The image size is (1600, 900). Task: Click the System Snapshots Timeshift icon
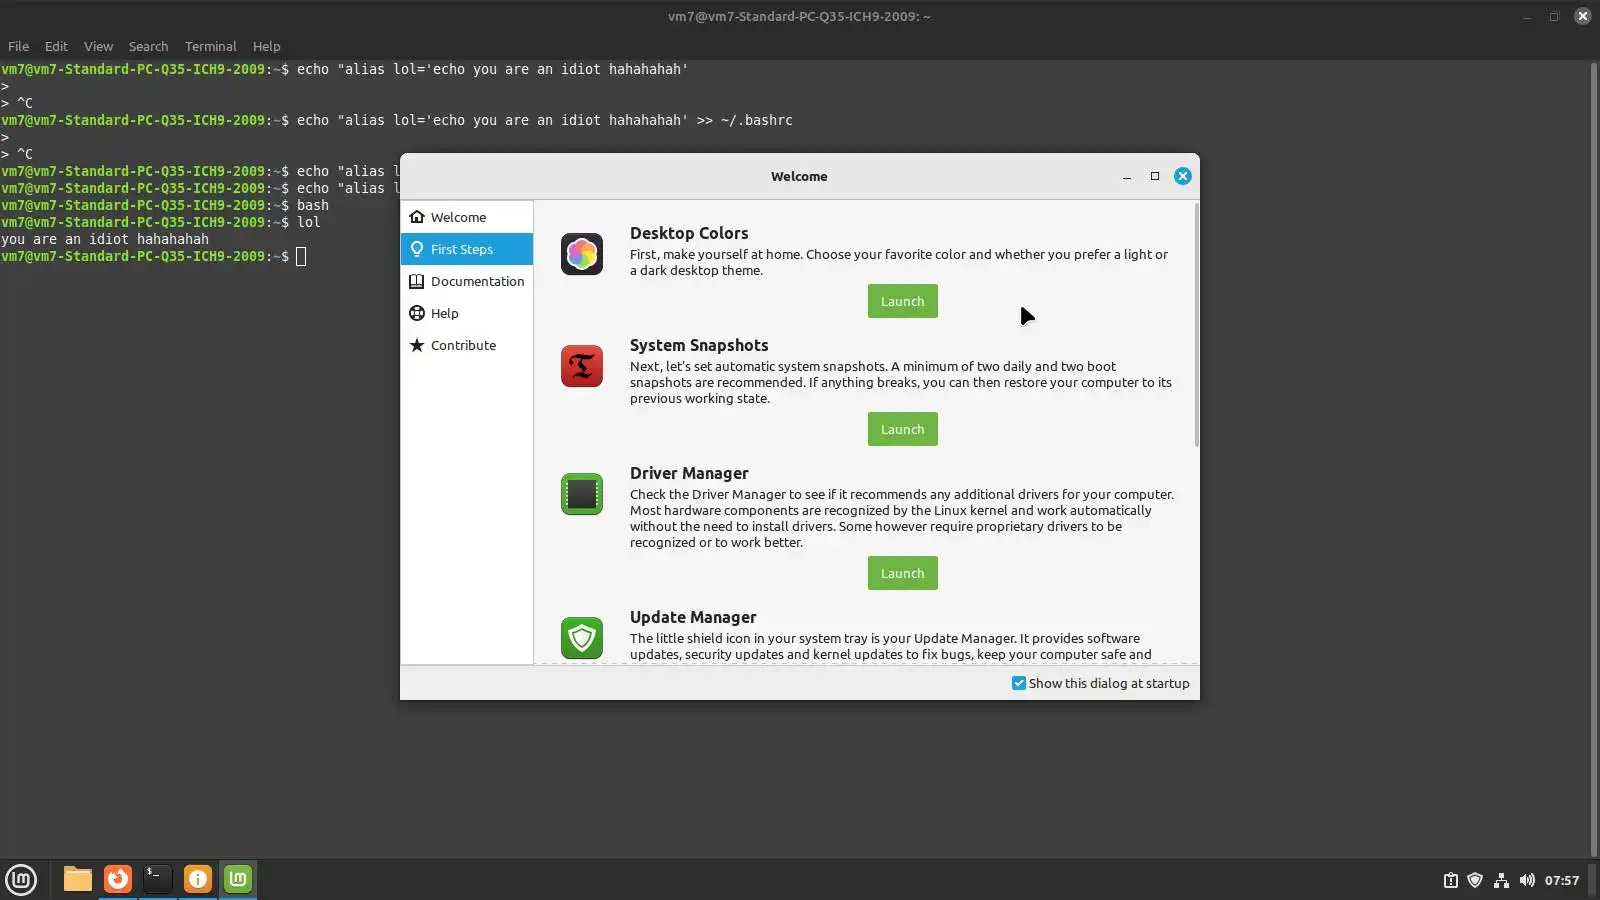582,366
